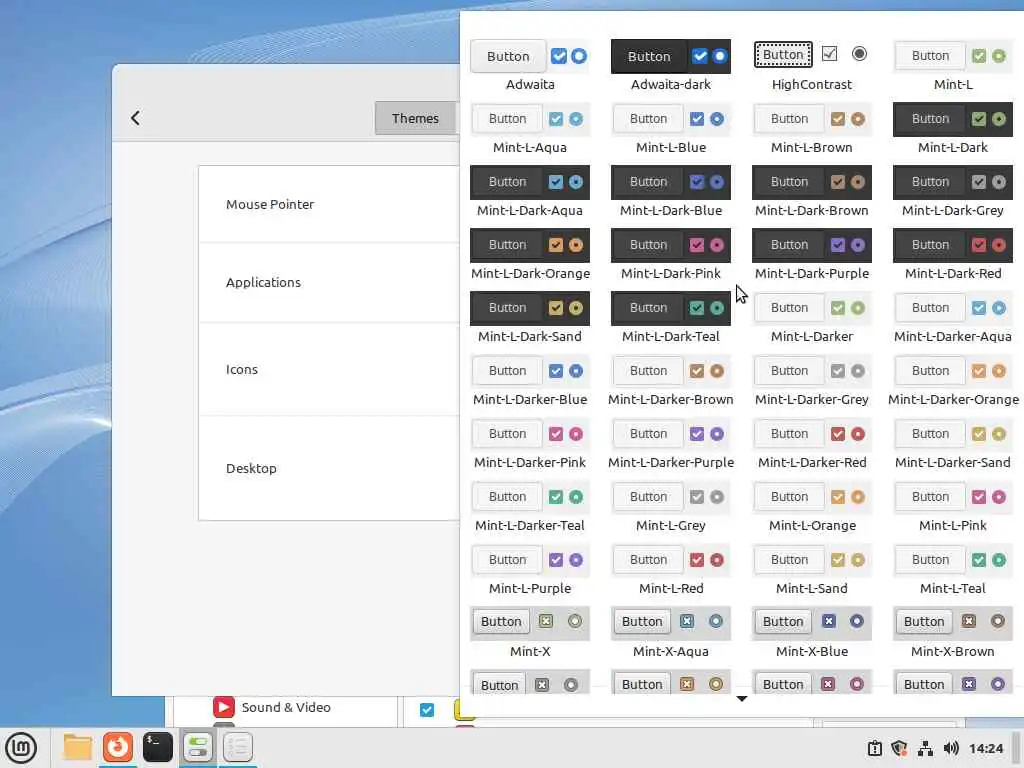Set theme to Mint-L-Teal

953,569
